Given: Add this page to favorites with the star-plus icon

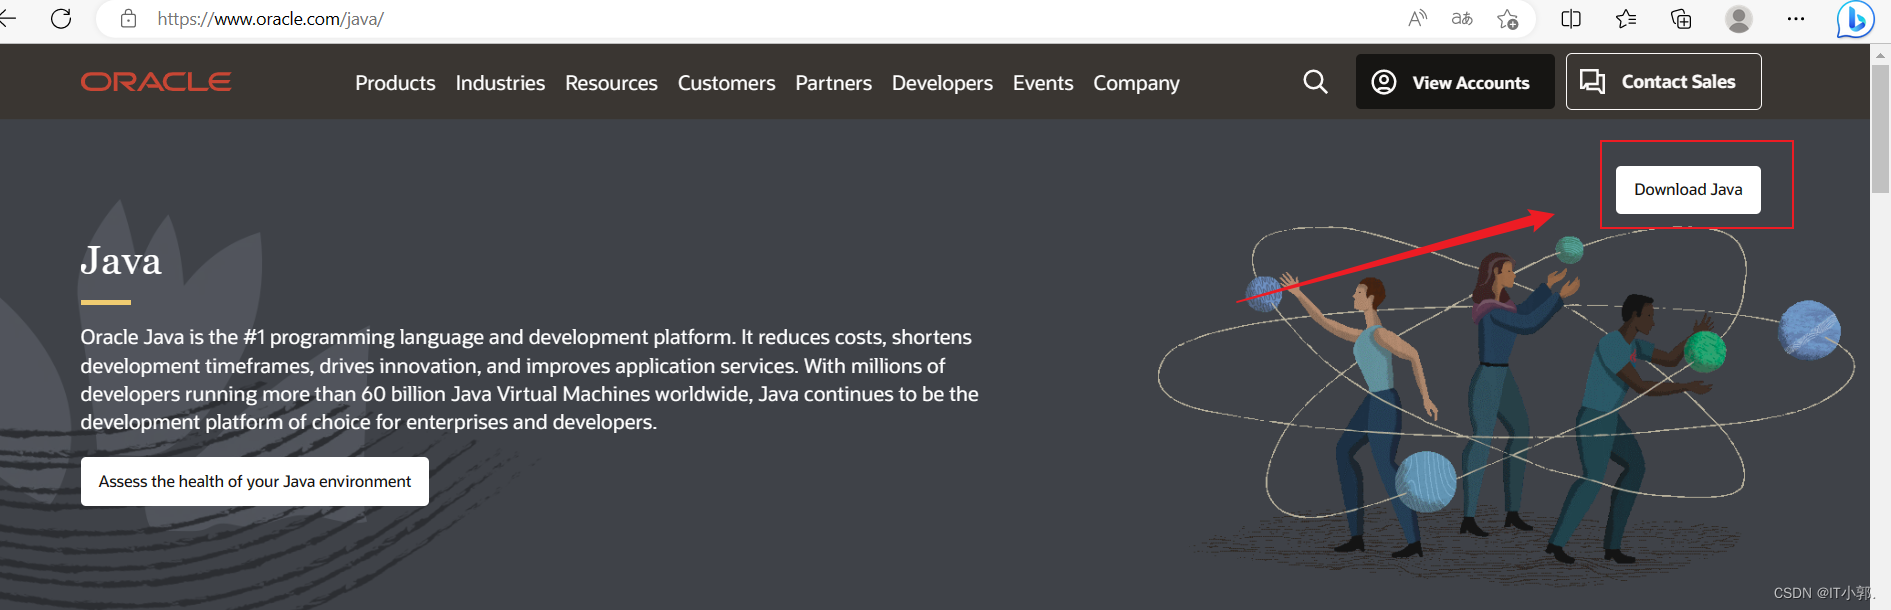Looking at the screenshot, I should coord(1507,19).
